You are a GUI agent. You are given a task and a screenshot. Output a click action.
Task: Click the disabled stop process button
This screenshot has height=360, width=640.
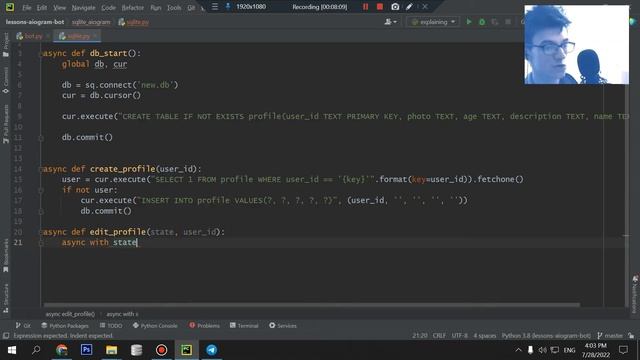tap(508, 22)
